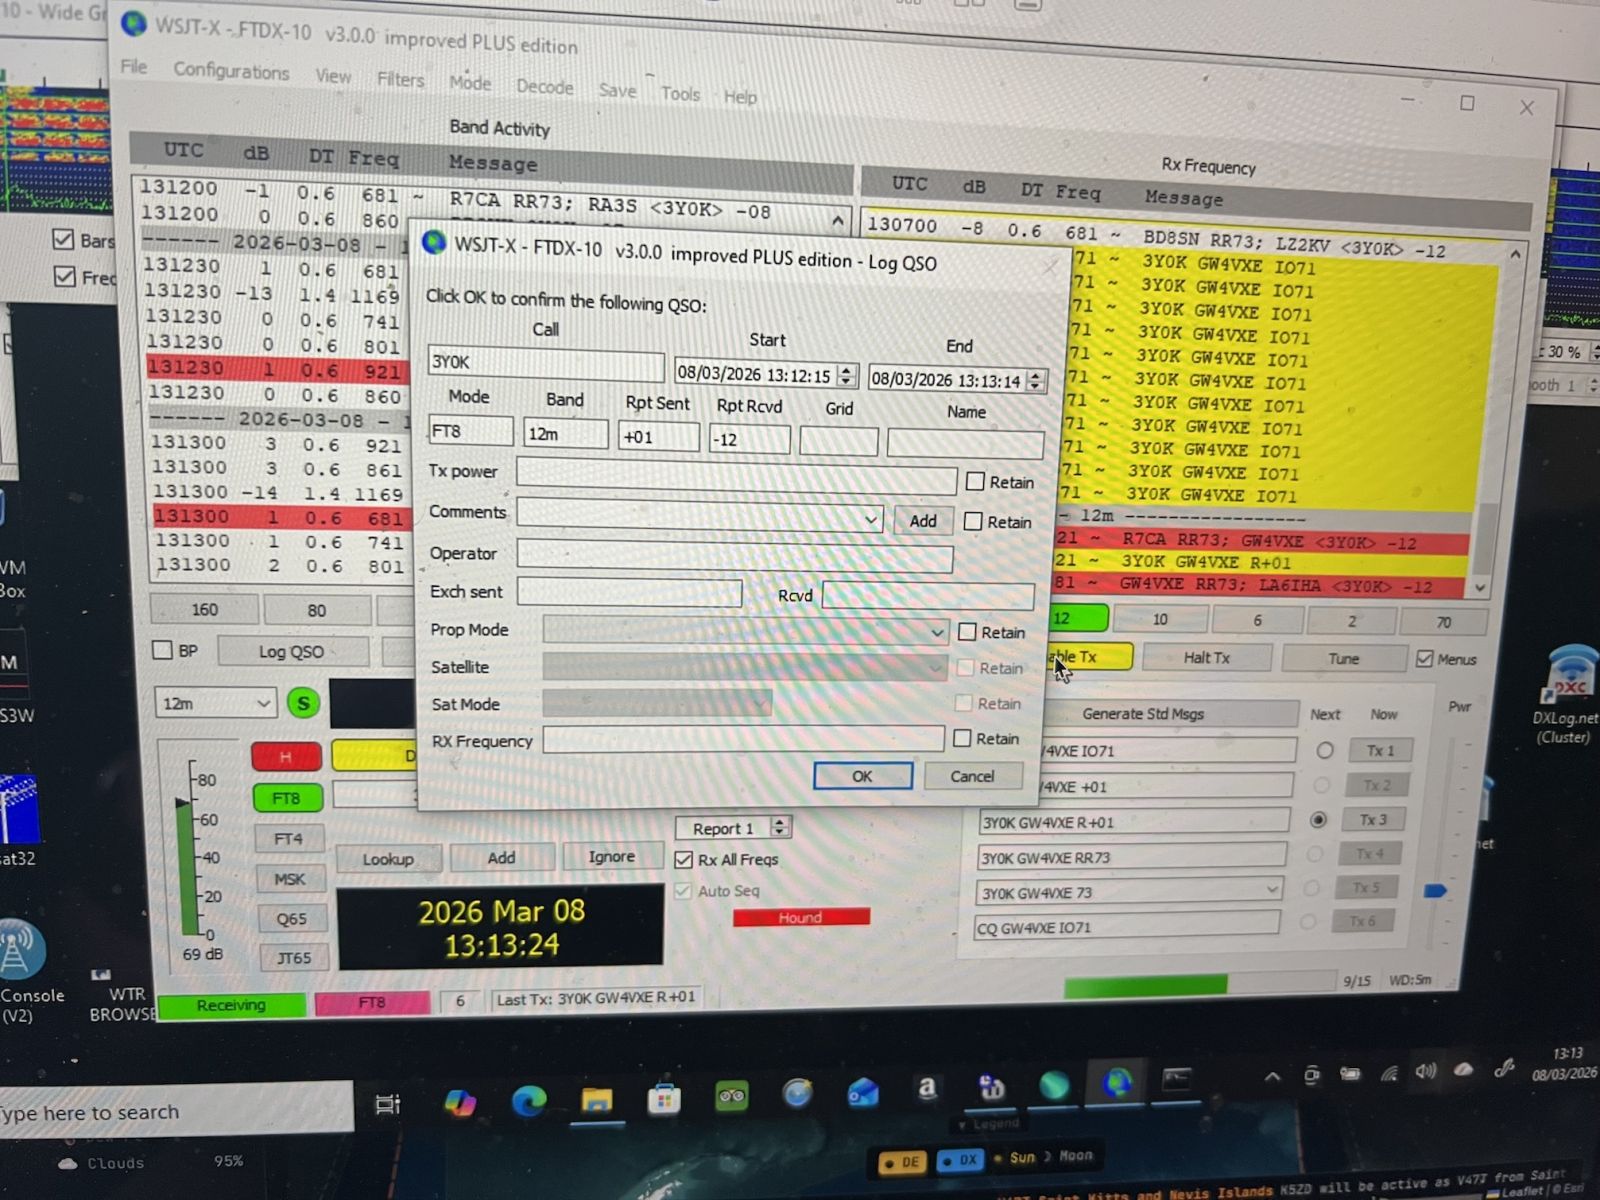The height and width of the screenshot is (1200, 1600).
Task: Select the Tx 1 Next radio button
Action: pyautogui.click(x=1325, y=750)
